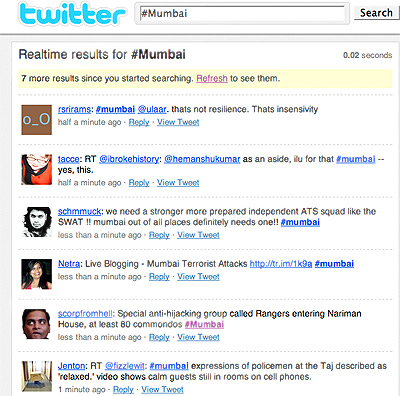View Tweet for Jenton's post
The image size is (400, 396).
click(x=162, y=389)
